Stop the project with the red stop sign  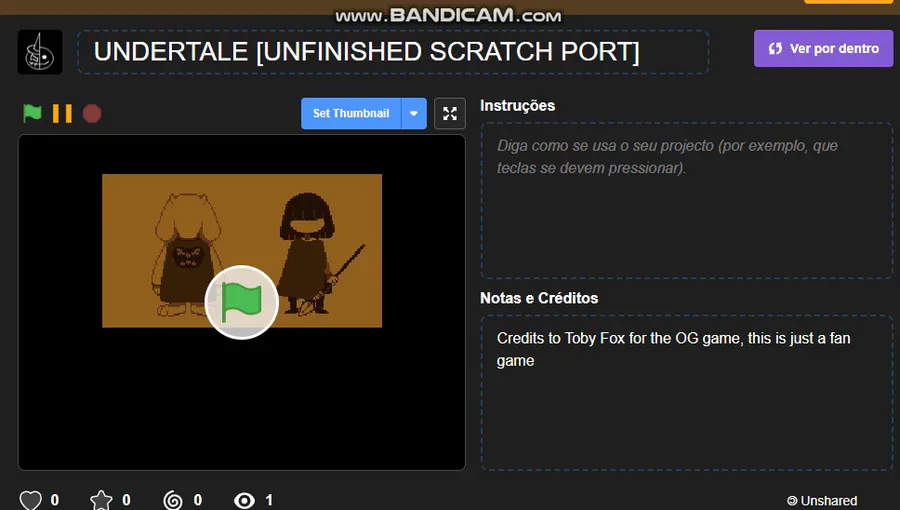pos(92,114)
